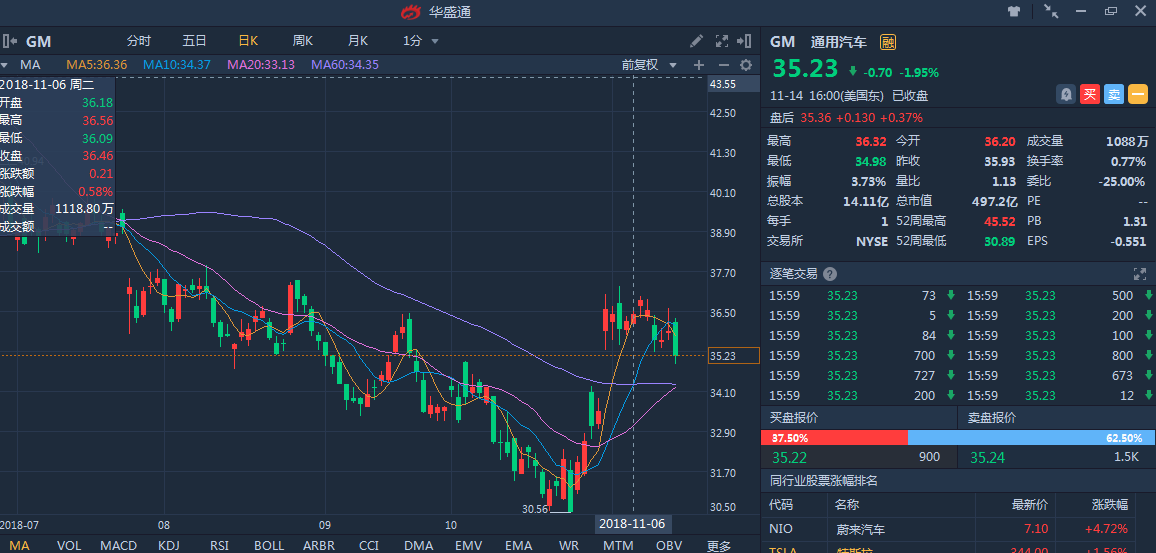Image resolution: width=1156 pixels, height=553 pixels.
Task: Open the 1分 minute interval dropdown
Action: click(420, 41)
